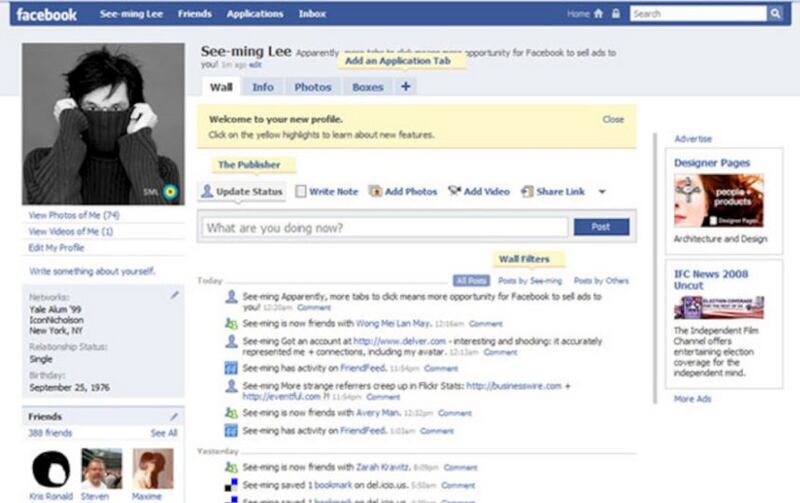This screenshot has width=800, height=503.
Task: Click the Facebook logo
Action: pyautogui.click(x=46, y=14)
